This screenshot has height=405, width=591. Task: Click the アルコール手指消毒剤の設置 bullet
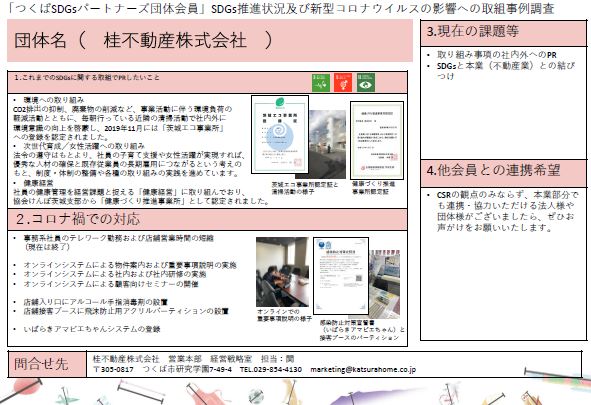click(x=95, y=302)
